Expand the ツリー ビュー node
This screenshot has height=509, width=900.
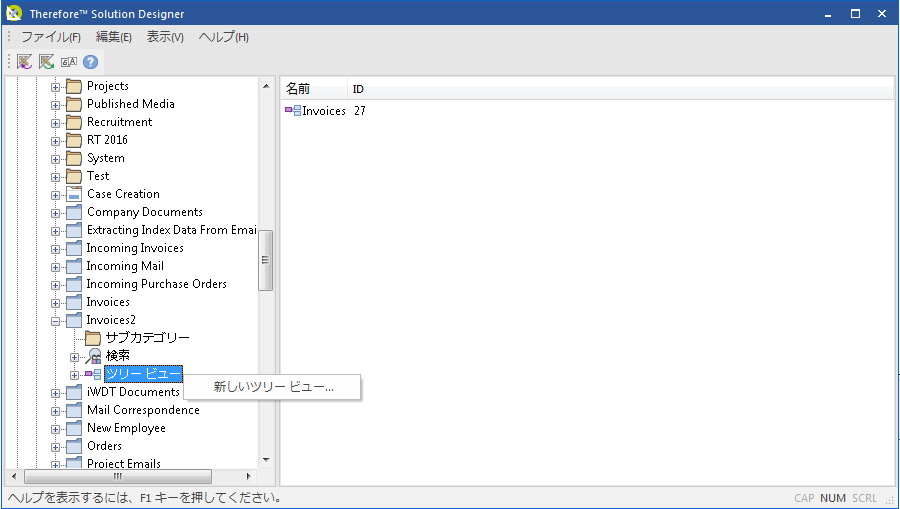[x=74, y=375]
